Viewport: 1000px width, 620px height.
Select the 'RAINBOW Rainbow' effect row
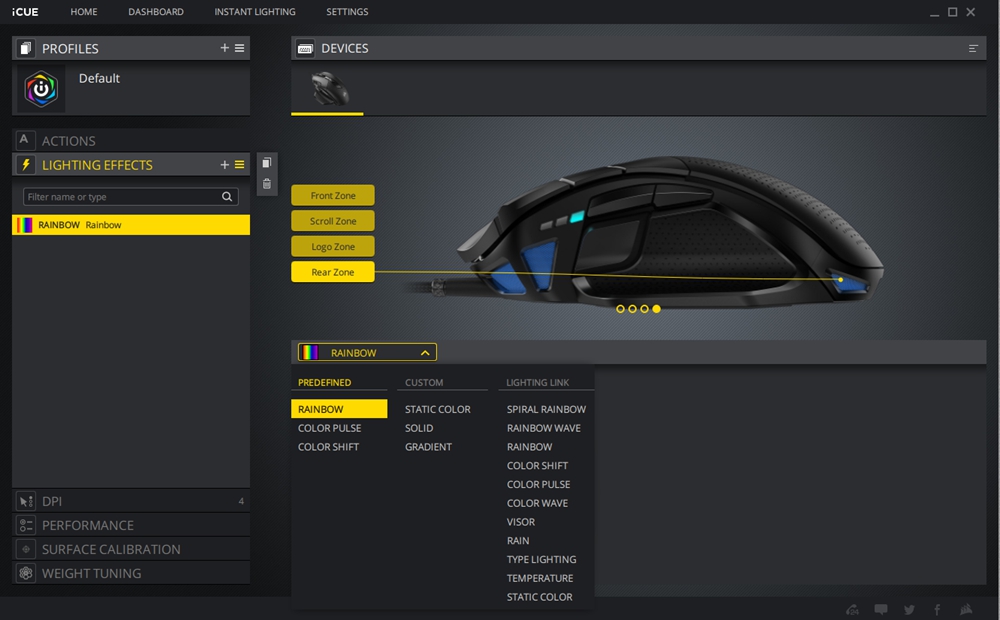tap(131, 225)
